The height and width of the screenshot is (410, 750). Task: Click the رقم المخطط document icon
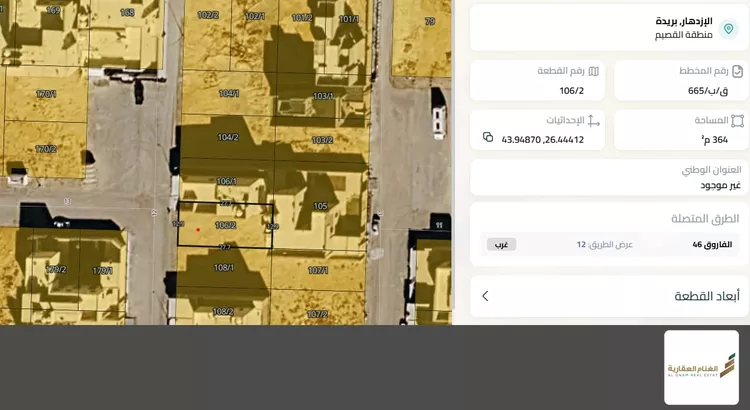point(738,71)
